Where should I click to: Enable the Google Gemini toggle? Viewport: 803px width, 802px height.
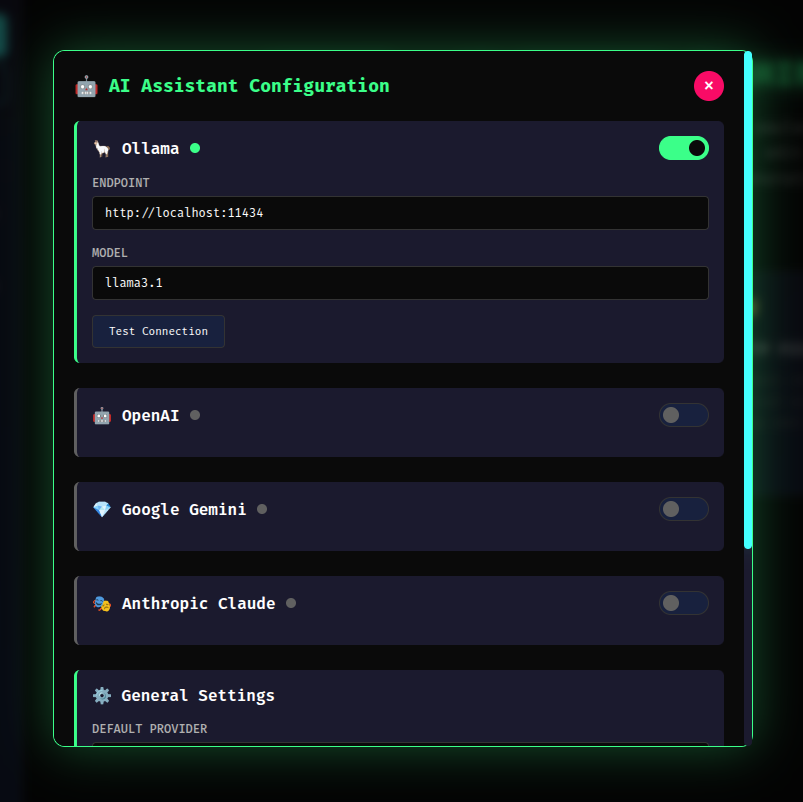coord(683,509)
